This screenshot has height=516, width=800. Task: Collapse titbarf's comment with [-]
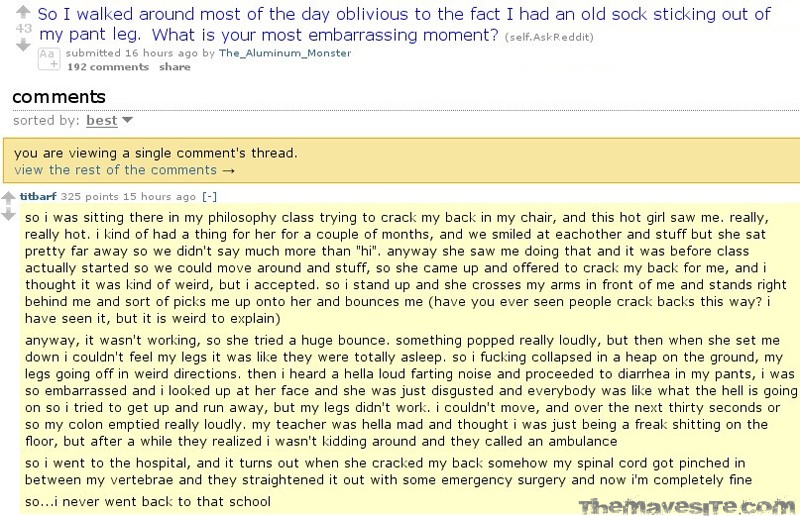tap(209, 196)
